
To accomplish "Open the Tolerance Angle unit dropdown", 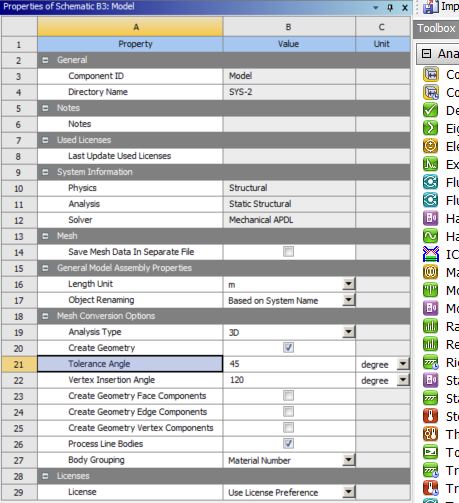I will pos(403,364).
